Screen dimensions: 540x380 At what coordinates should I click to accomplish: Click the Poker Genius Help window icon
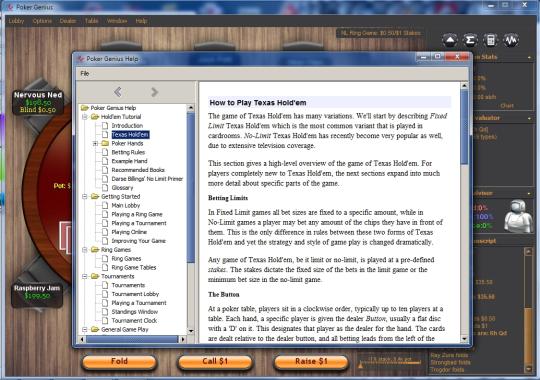coord(81,59)
